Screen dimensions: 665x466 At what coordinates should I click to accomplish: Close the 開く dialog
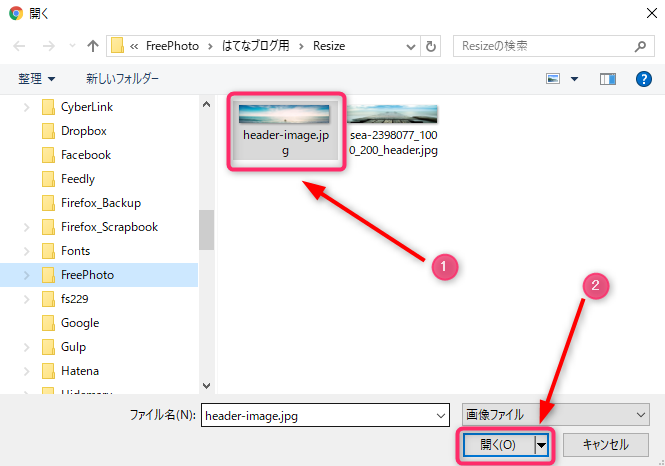(x=651, y=13)
